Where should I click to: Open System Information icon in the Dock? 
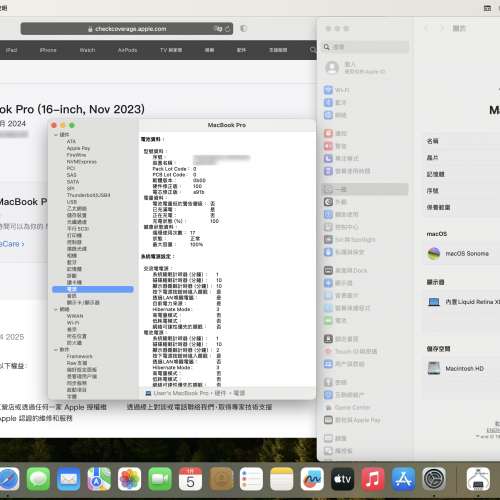[x=478, y=479]
